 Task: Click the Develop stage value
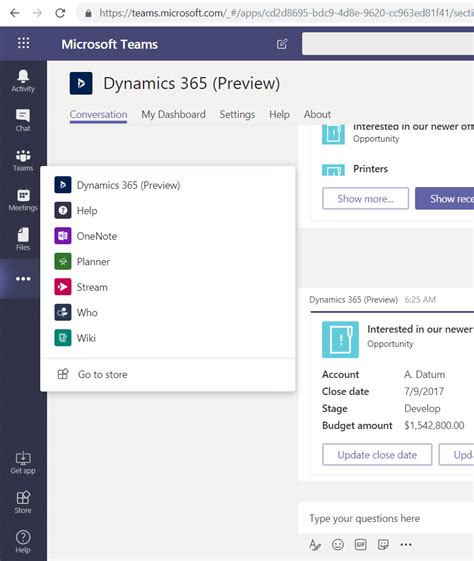[422, 409]
